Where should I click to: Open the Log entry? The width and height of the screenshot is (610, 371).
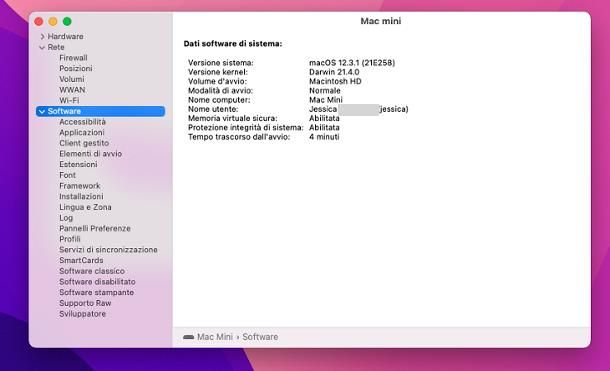(66, 218)
